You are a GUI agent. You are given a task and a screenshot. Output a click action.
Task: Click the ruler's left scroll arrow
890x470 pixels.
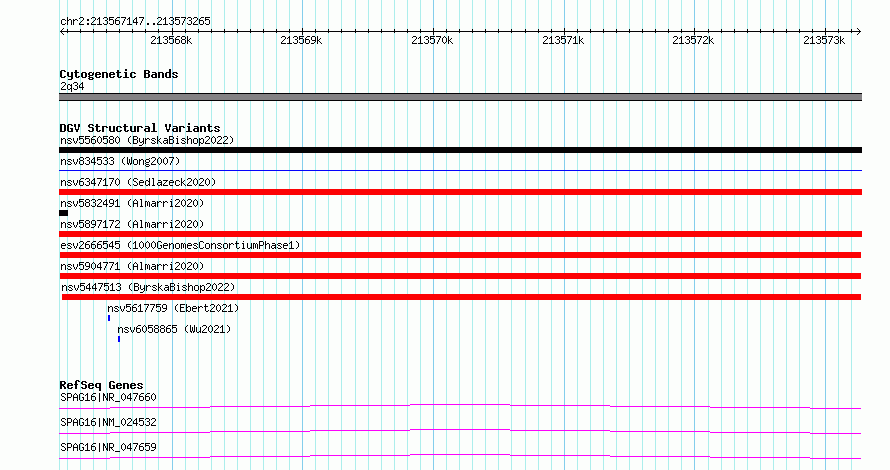pyautogui.click(x=62, y=31)
